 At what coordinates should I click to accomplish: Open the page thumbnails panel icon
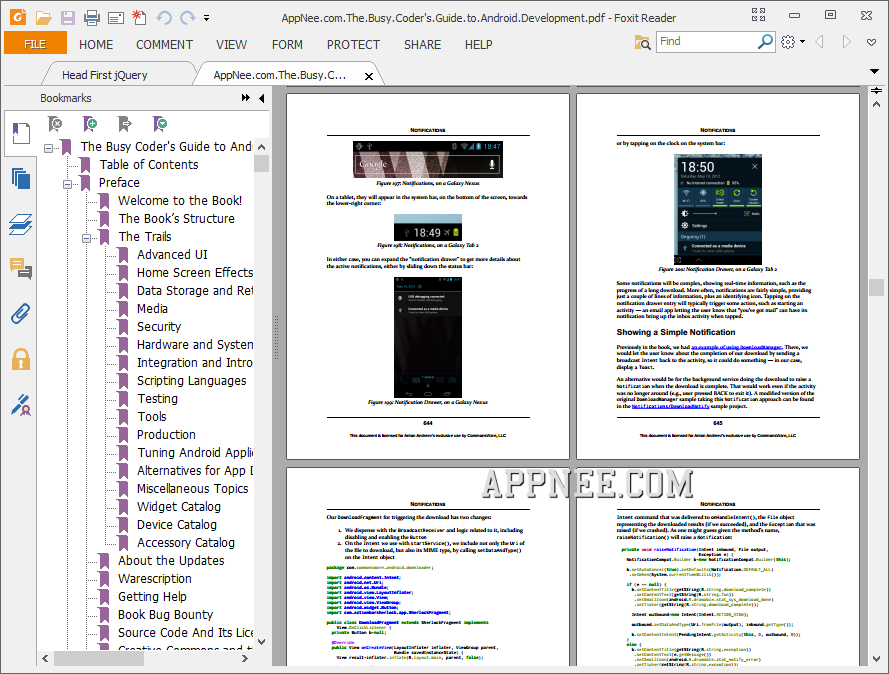(21, 179)
